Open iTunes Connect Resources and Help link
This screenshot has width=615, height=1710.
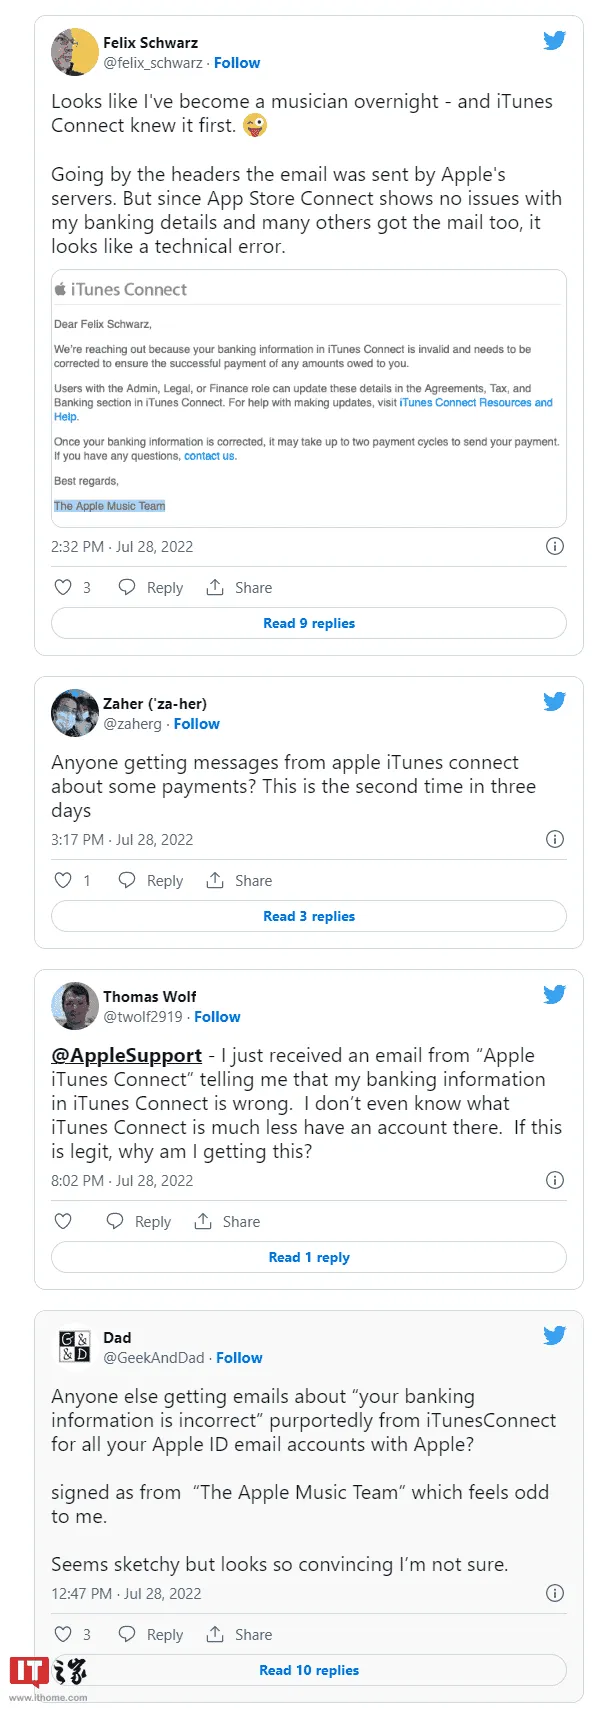[475, 403]
